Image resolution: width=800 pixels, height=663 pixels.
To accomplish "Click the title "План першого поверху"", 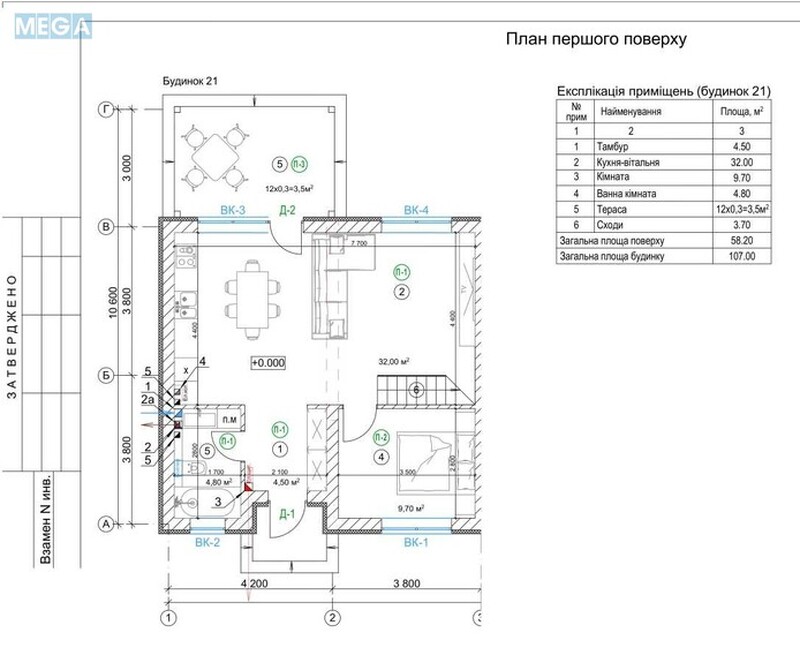I will (596, 39).
